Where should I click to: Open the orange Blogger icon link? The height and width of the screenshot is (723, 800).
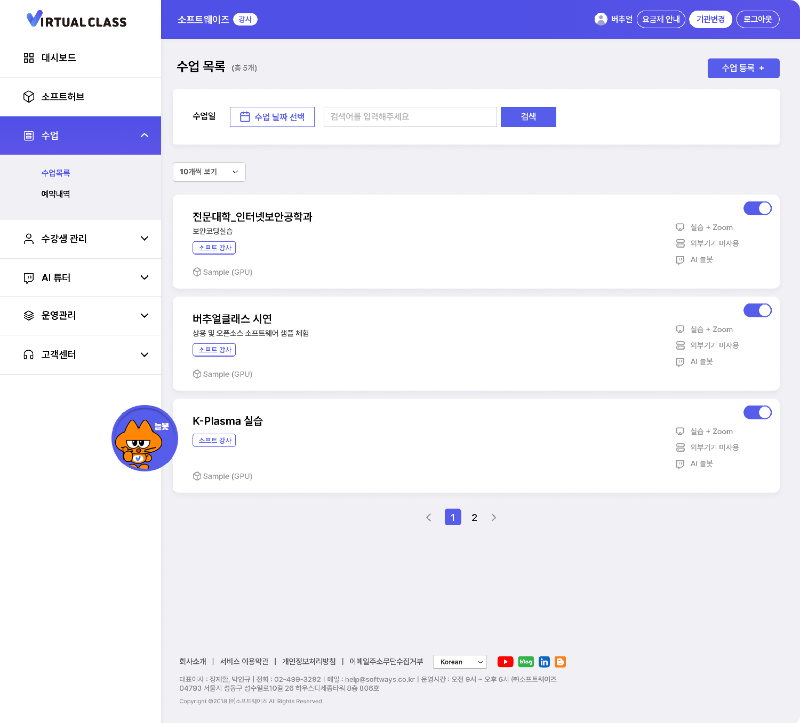point(560,661)
